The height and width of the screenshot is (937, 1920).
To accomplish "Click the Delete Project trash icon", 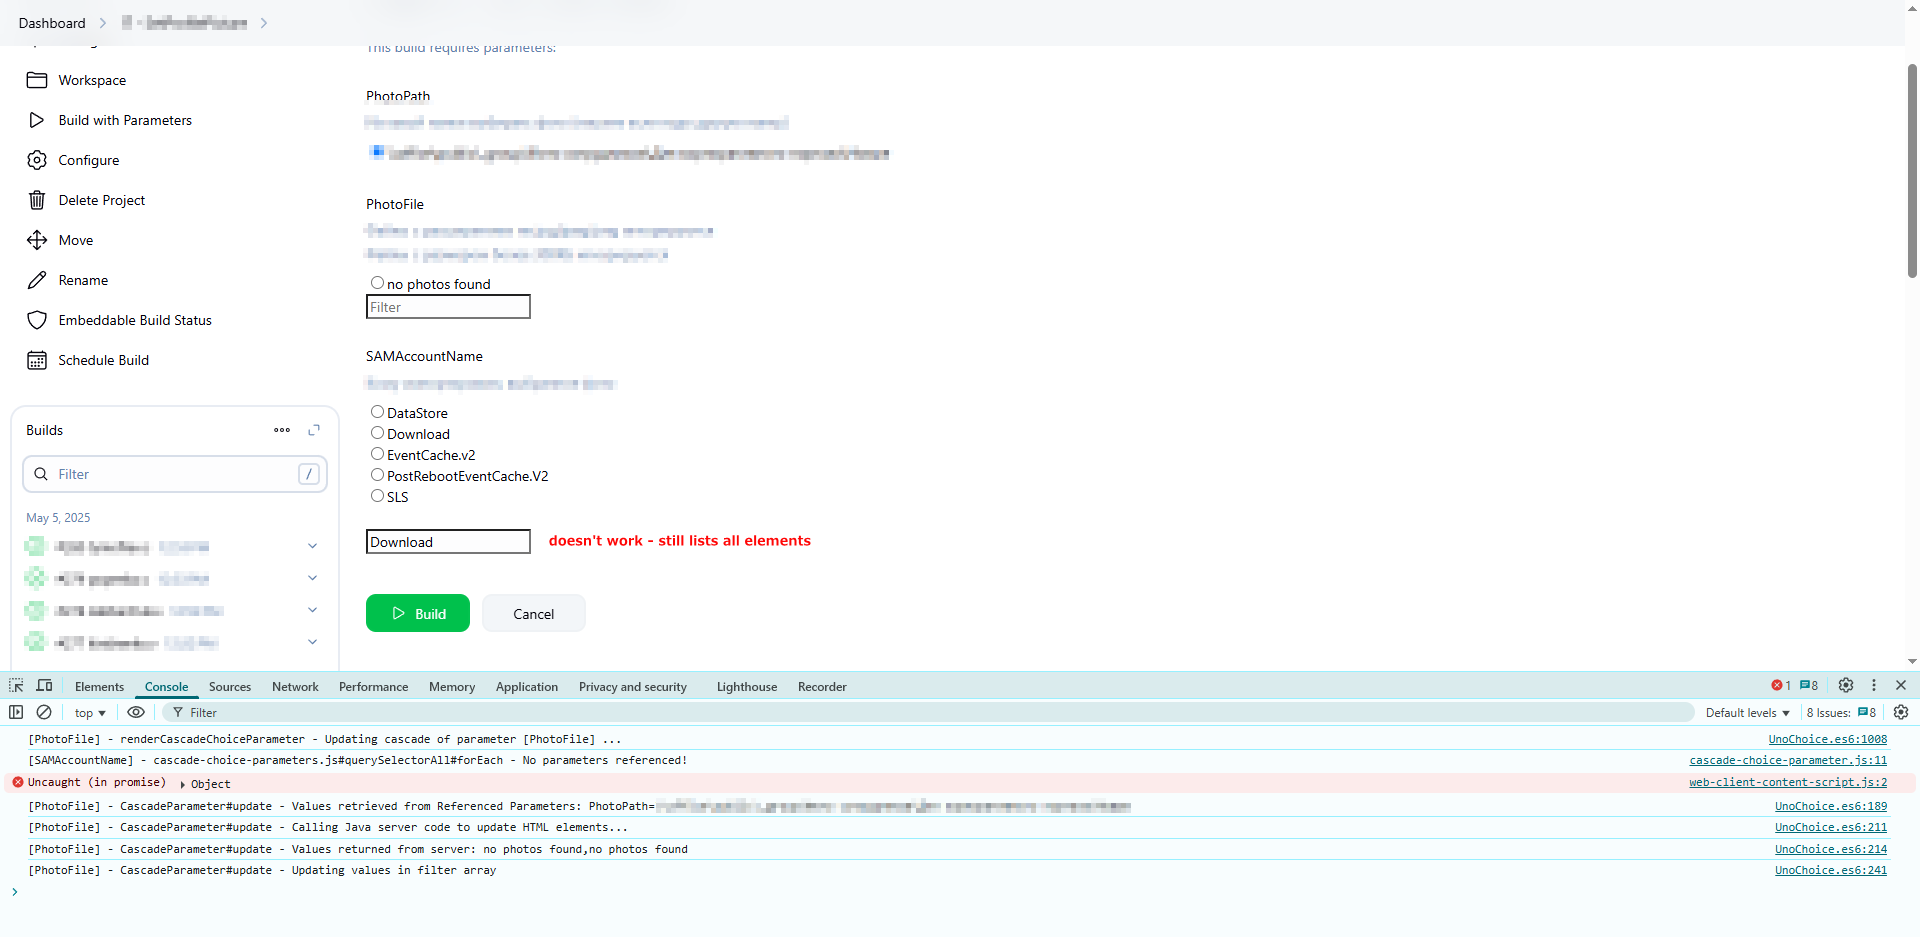I will (37, 200).
